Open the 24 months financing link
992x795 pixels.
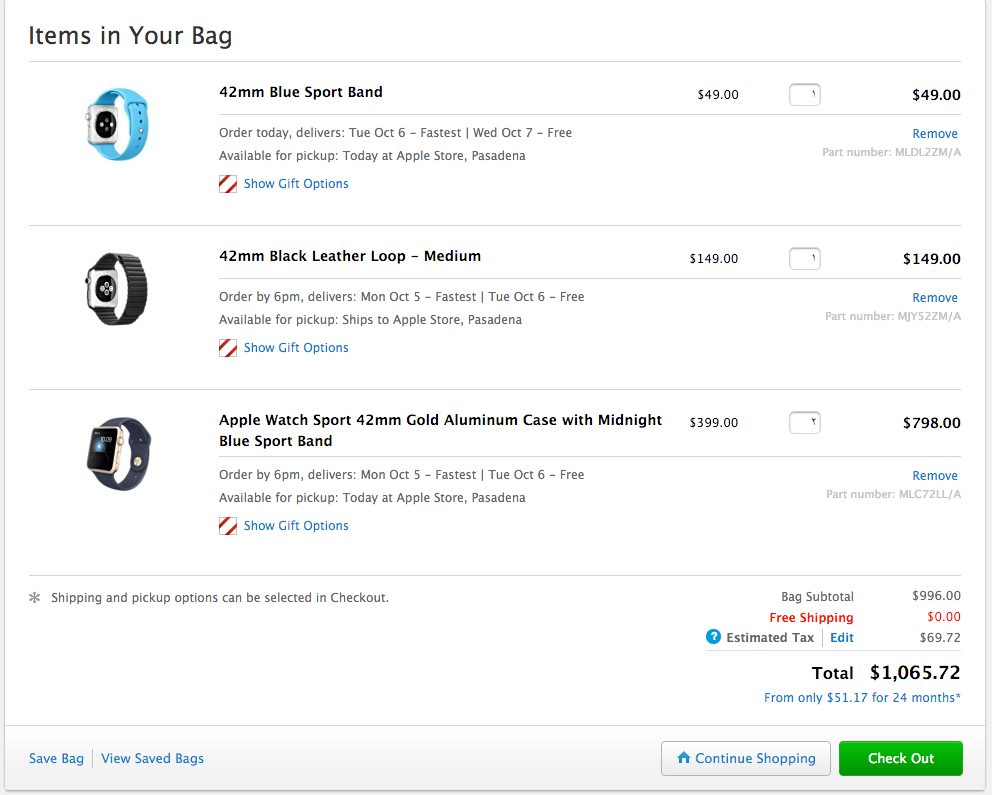pos(862,698)
